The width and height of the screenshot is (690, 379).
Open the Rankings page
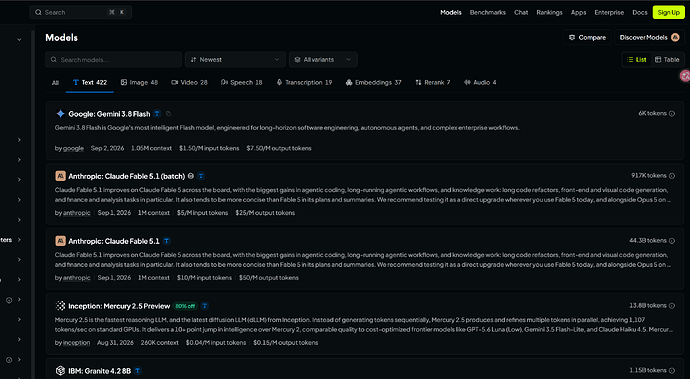[549, 12]
